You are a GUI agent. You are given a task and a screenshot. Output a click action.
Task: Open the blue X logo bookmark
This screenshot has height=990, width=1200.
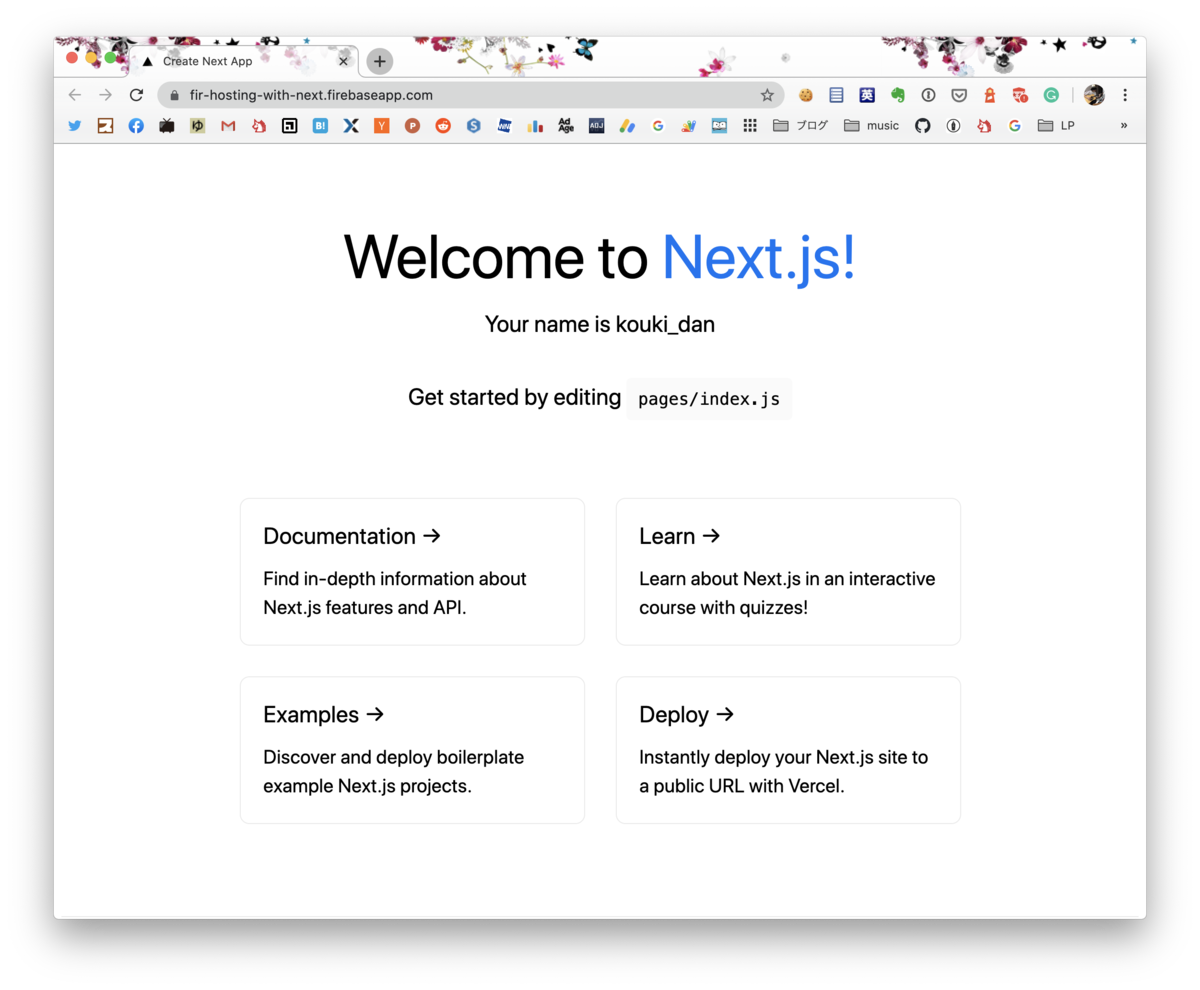click(x=351, y=126)
